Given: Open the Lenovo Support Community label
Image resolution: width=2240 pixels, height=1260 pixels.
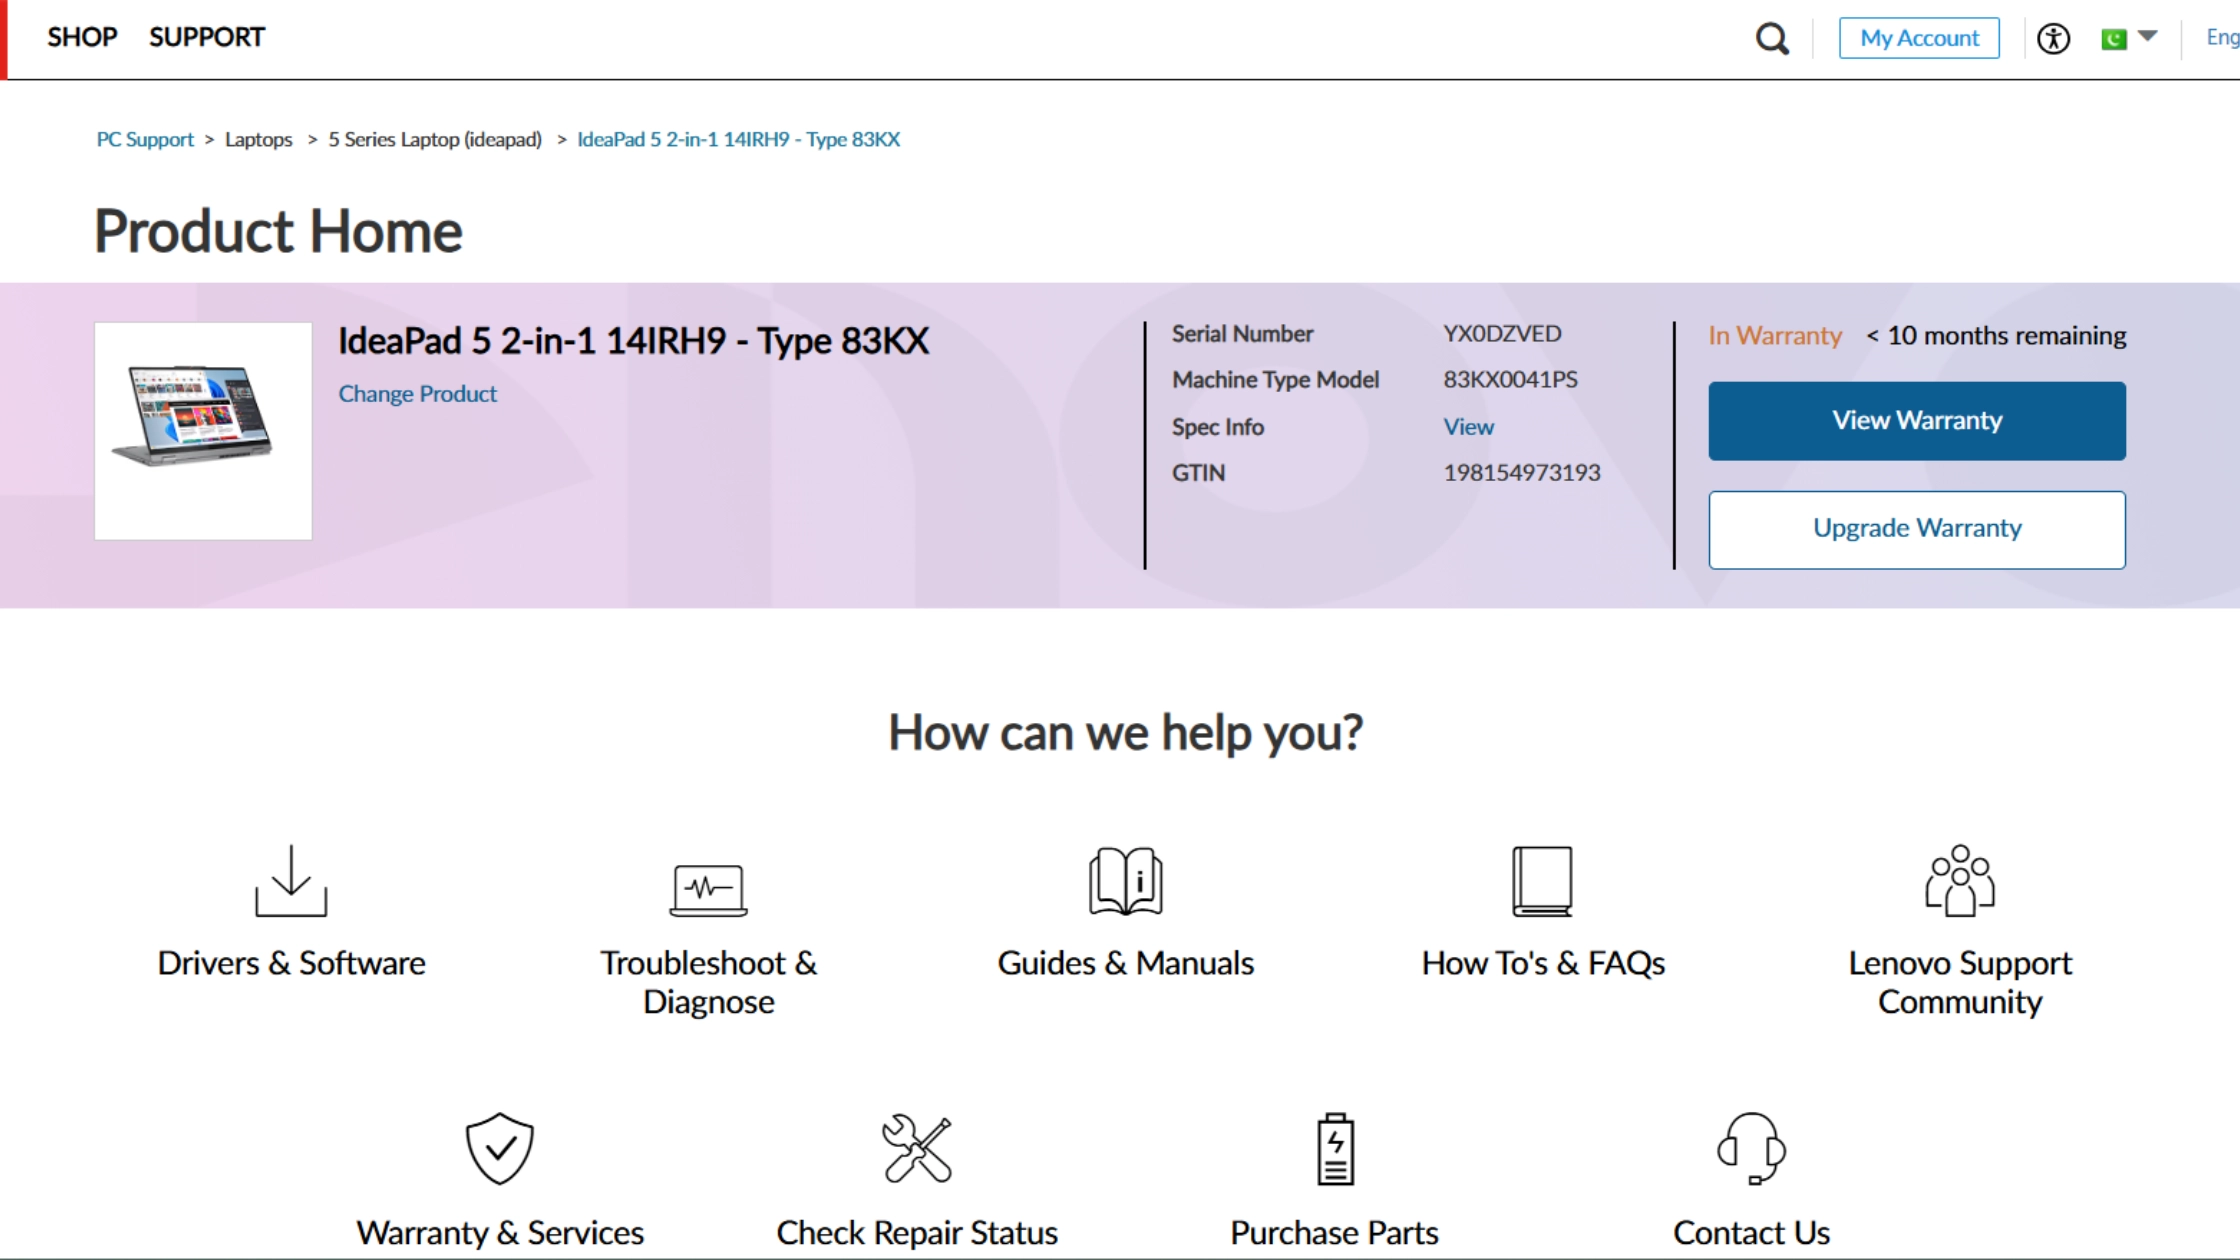Looking at the screenshot, I should pos(1960,982).
